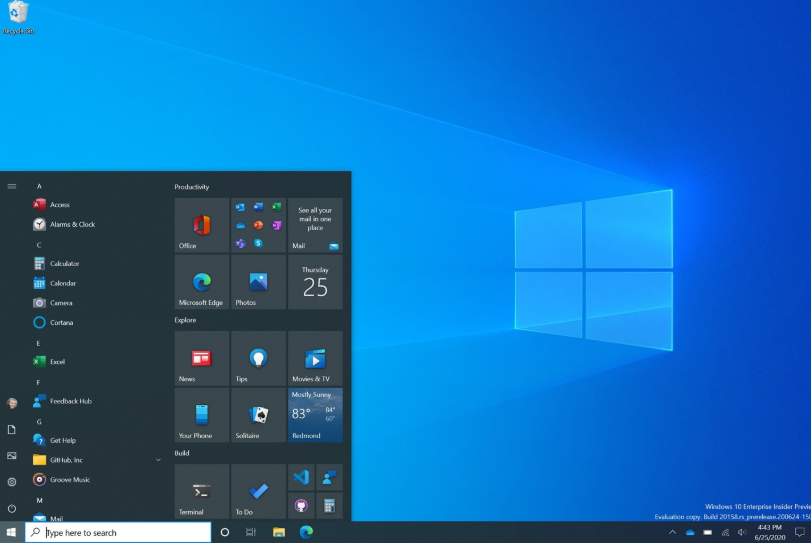Click the letter G header
811x543 pixels.
39,422
